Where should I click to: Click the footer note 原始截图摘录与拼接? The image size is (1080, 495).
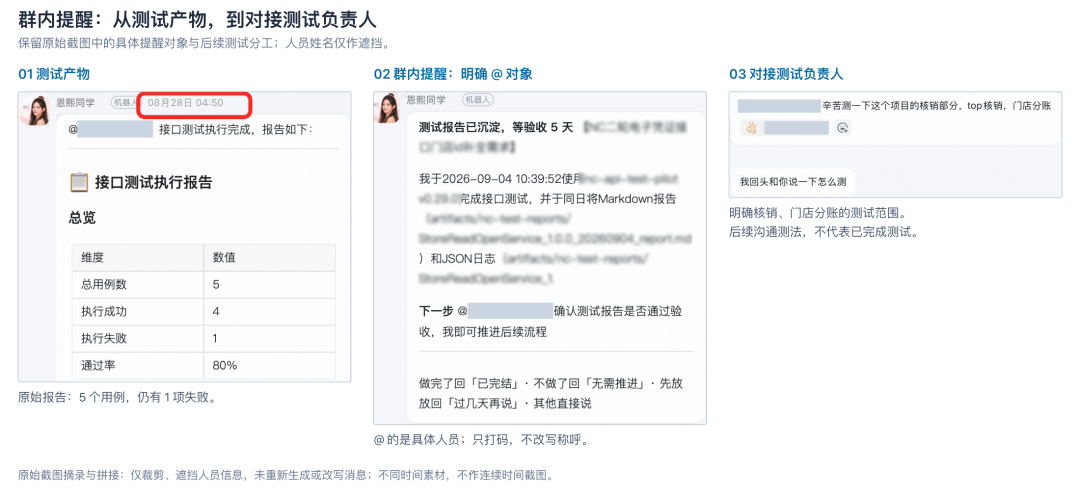(286, 474)
